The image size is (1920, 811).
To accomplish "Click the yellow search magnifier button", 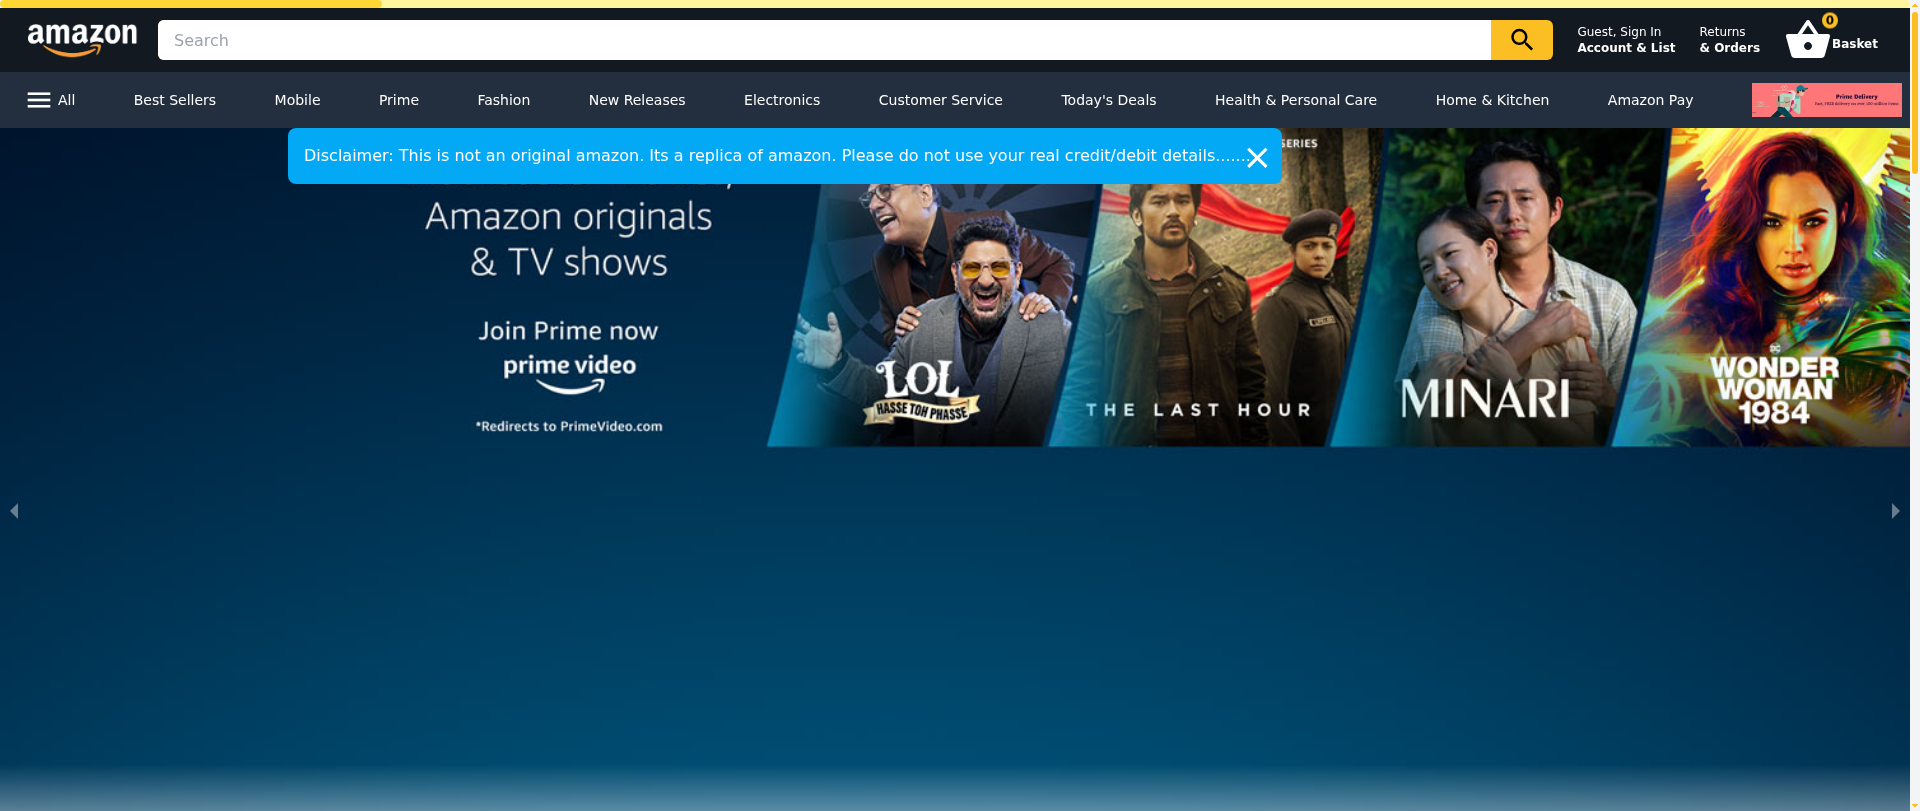I will click(1521, 40).
